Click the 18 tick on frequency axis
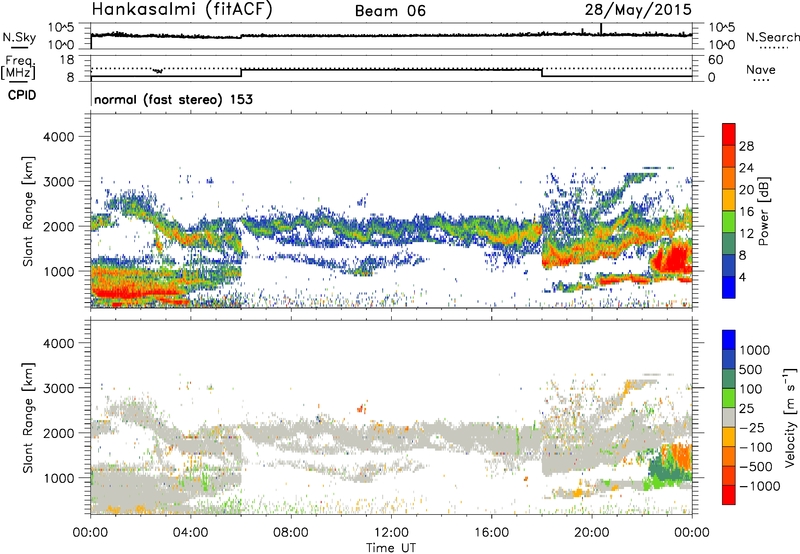The height and width of the screenshot is (554, 800). coord(67,59)
